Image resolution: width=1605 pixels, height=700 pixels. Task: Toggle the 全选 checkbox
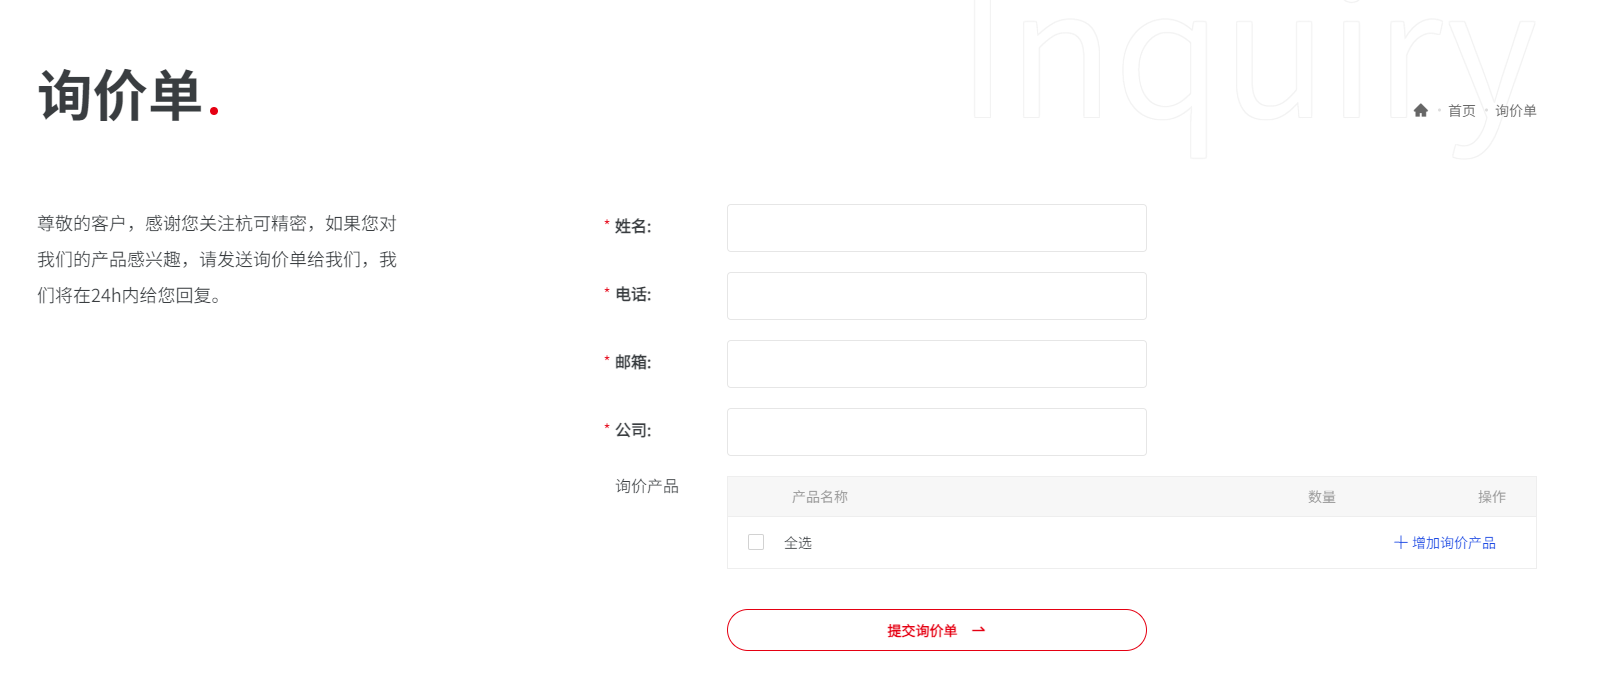[x=756, y=542]
